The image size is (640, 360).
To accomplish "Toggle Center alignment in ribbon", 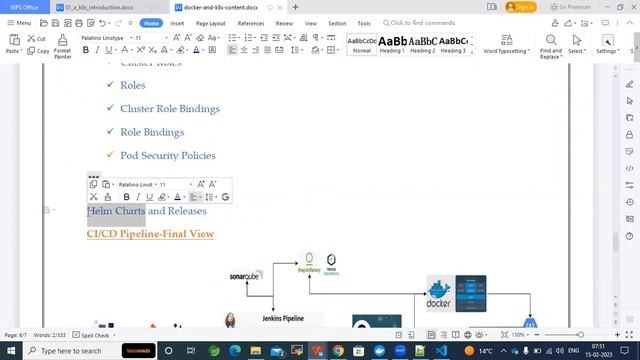I will (x=244, y=50).
